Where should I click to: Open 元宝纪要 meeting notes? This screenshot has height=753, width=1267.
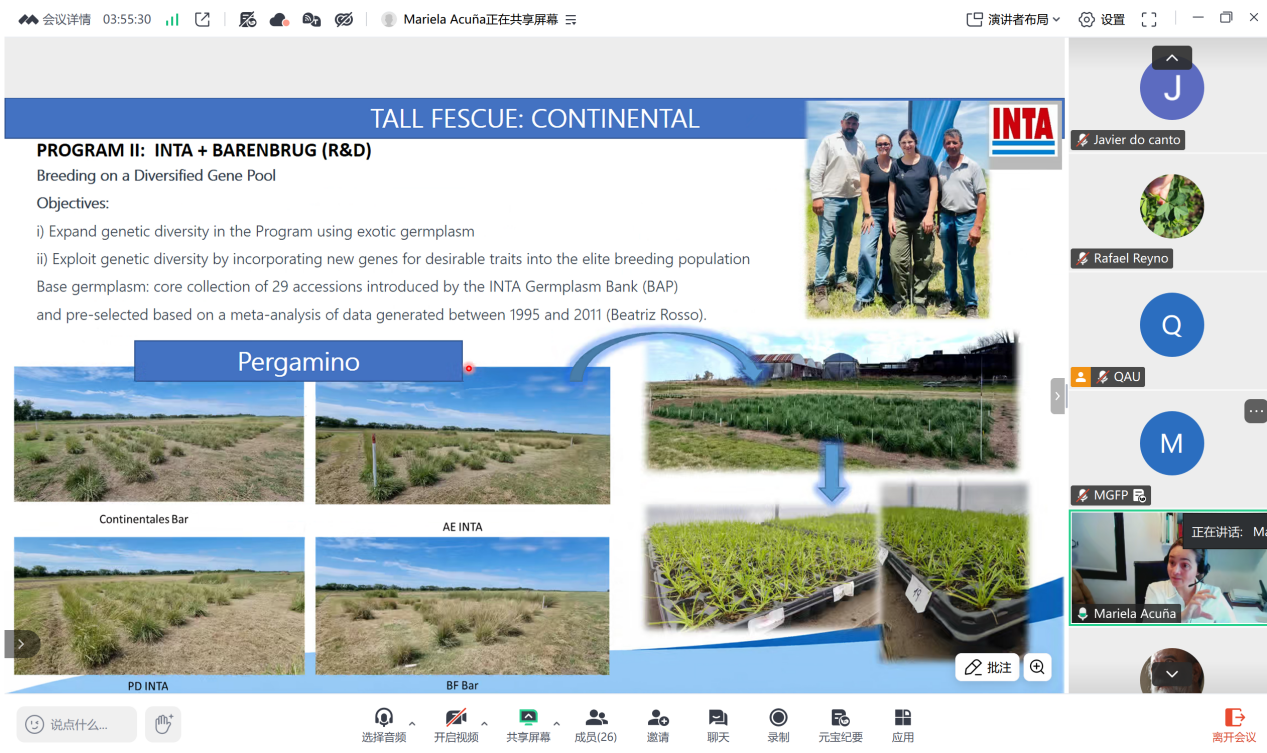(841, 725)
